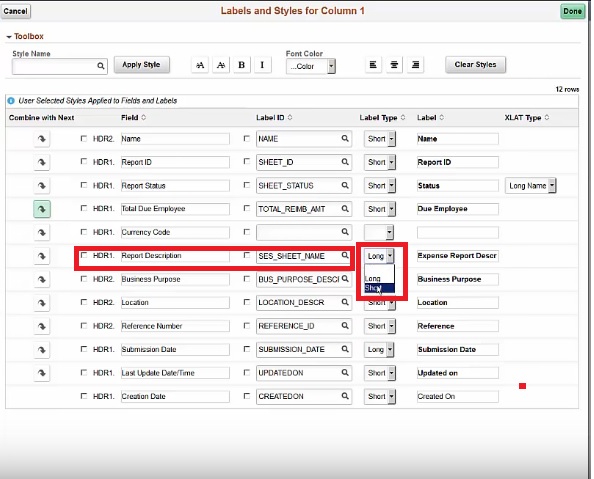Viewport: 594px width, 479px height.
Task: Click combine-with-next arrow for Report ID row
Action: pos(42,162)
